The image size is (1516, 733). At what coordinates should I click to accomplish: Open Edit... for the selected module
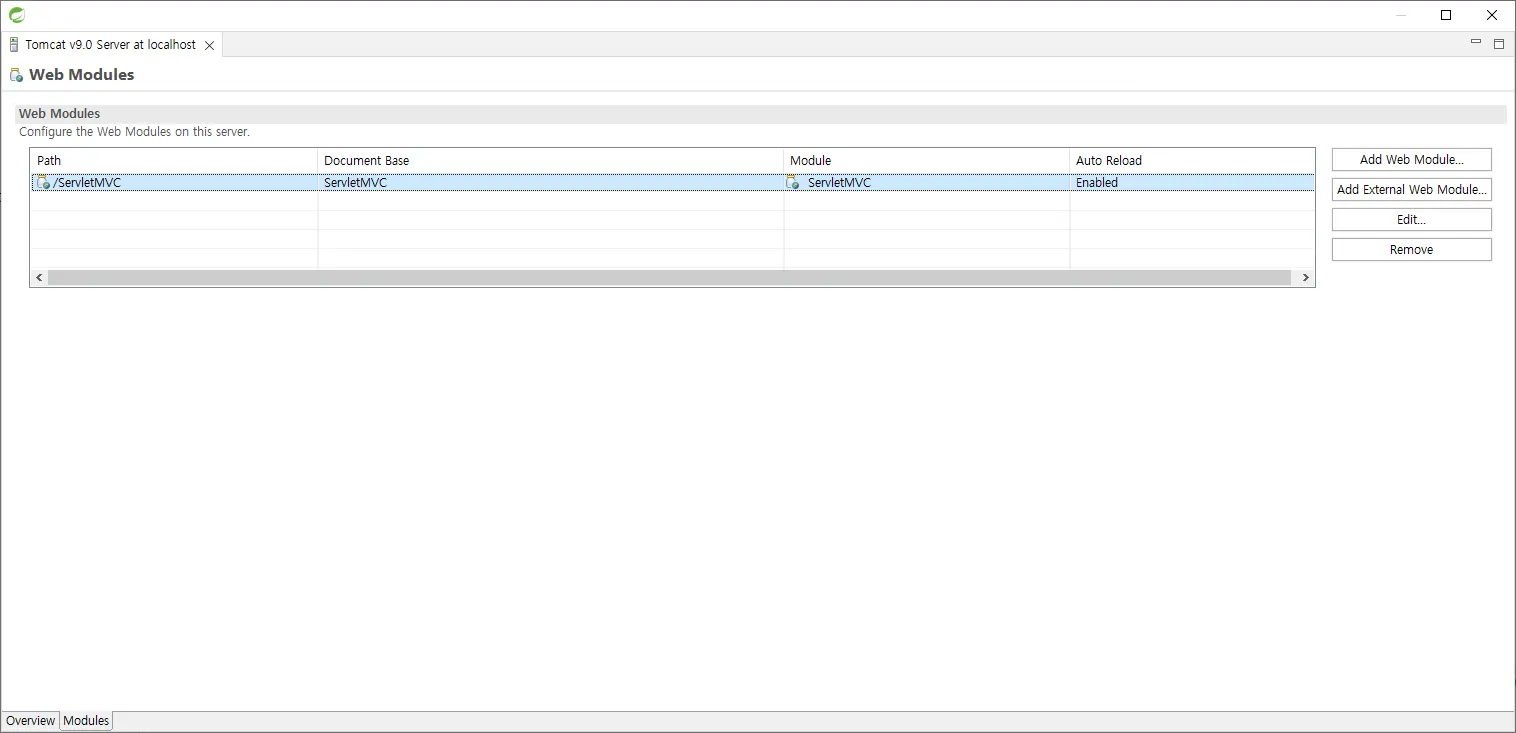[1412, 220]
